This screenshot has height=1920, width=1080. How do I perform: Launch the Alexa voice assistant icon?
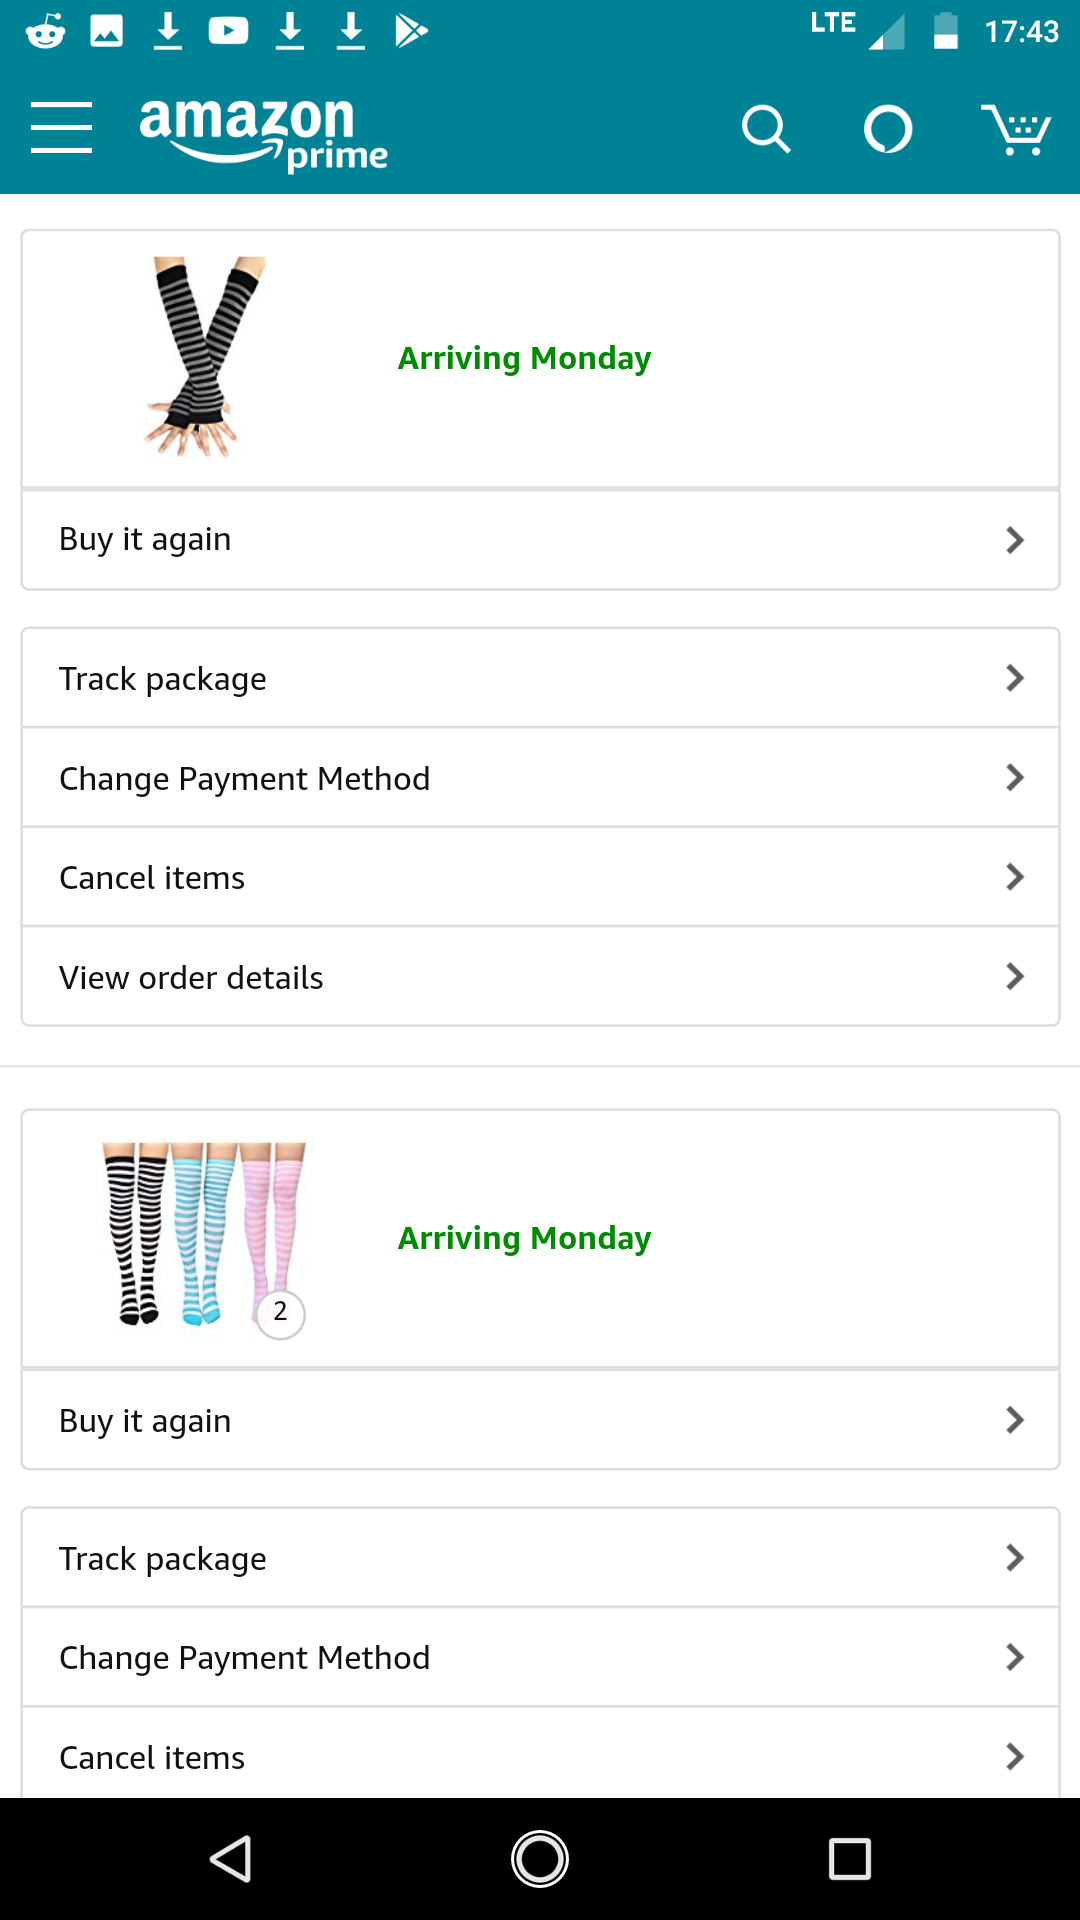(x=888, y=129)
